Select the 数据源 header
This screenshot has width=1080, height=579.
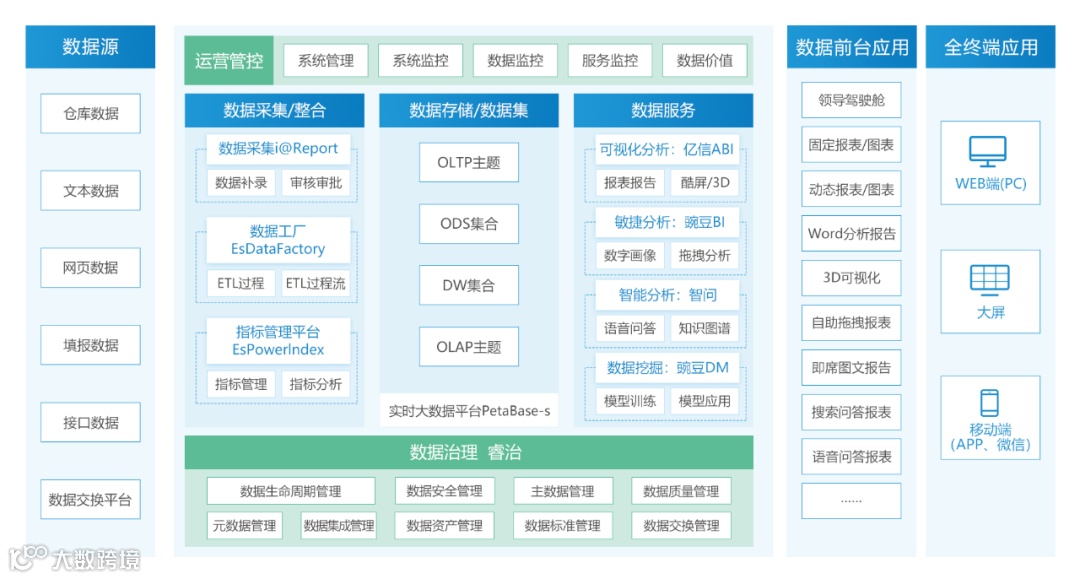click(x=90, y=47)
